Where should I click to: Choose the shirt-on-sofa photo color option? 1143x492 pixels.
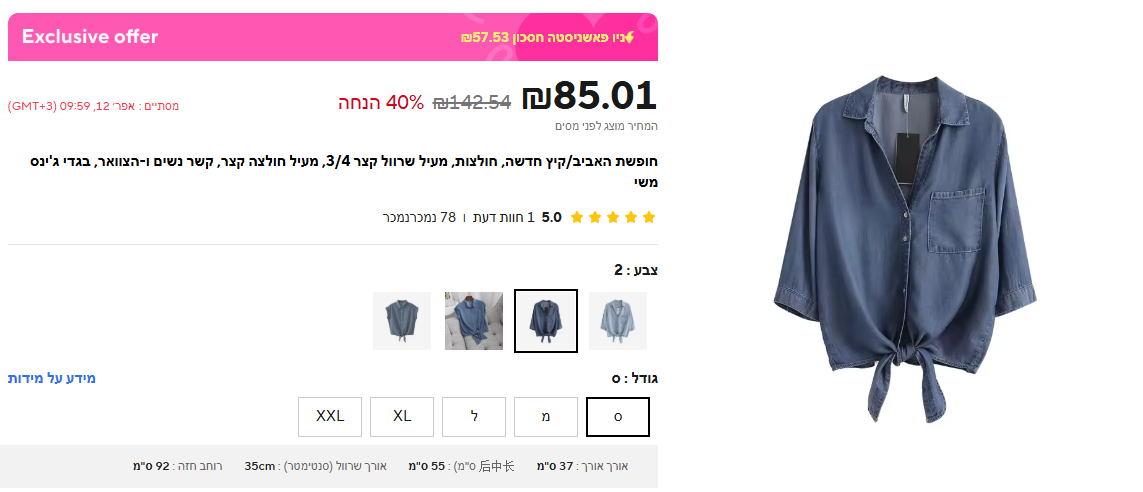pyautogui.click(x=474, y=321)
